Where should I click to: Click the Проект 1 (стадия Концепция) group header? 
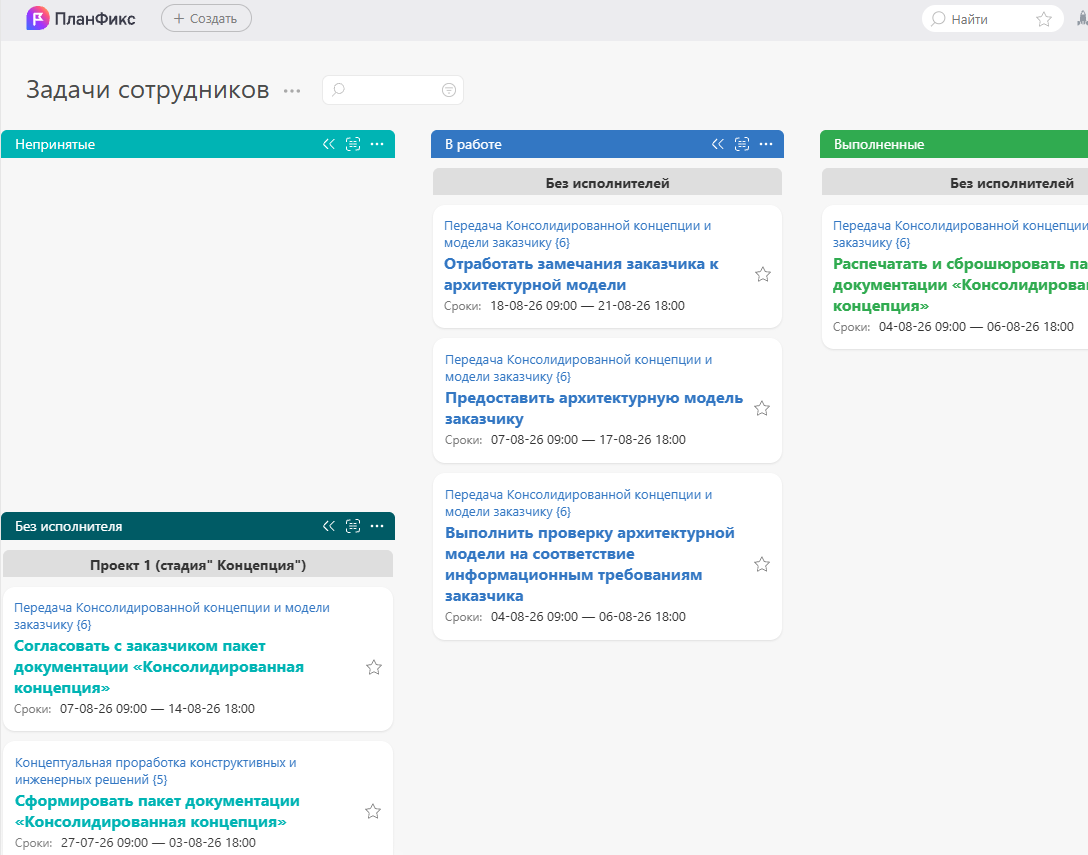198,565
